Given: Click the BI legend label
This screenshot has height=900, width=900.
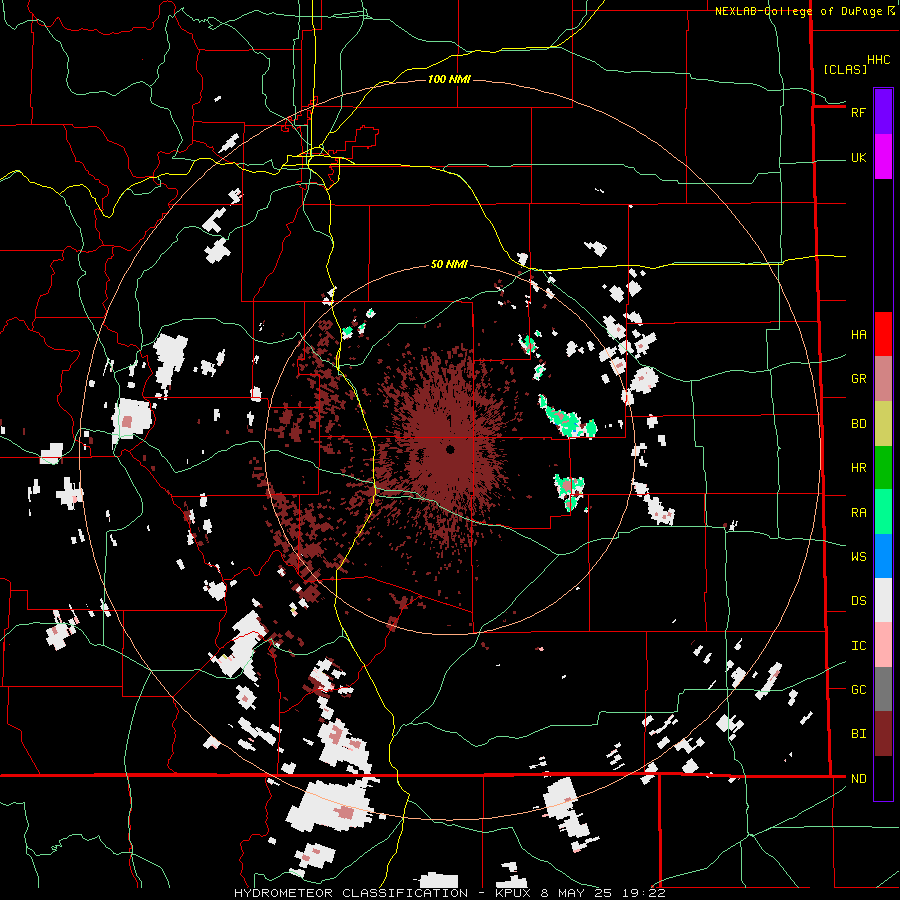Looking at the screenshot, I should point(858,734).
